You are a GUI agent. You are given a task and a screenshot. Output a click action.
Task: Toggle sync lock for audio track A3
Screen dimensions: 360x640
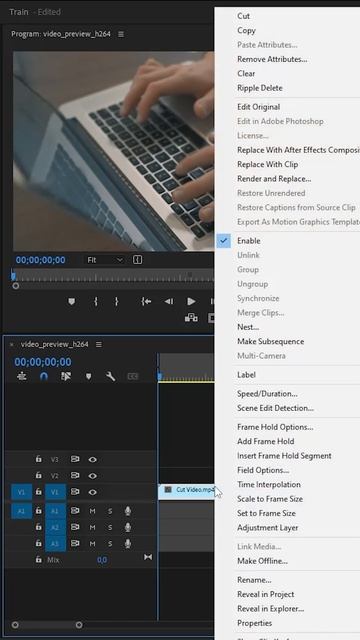pyautogui.click(x=75, y=543)
